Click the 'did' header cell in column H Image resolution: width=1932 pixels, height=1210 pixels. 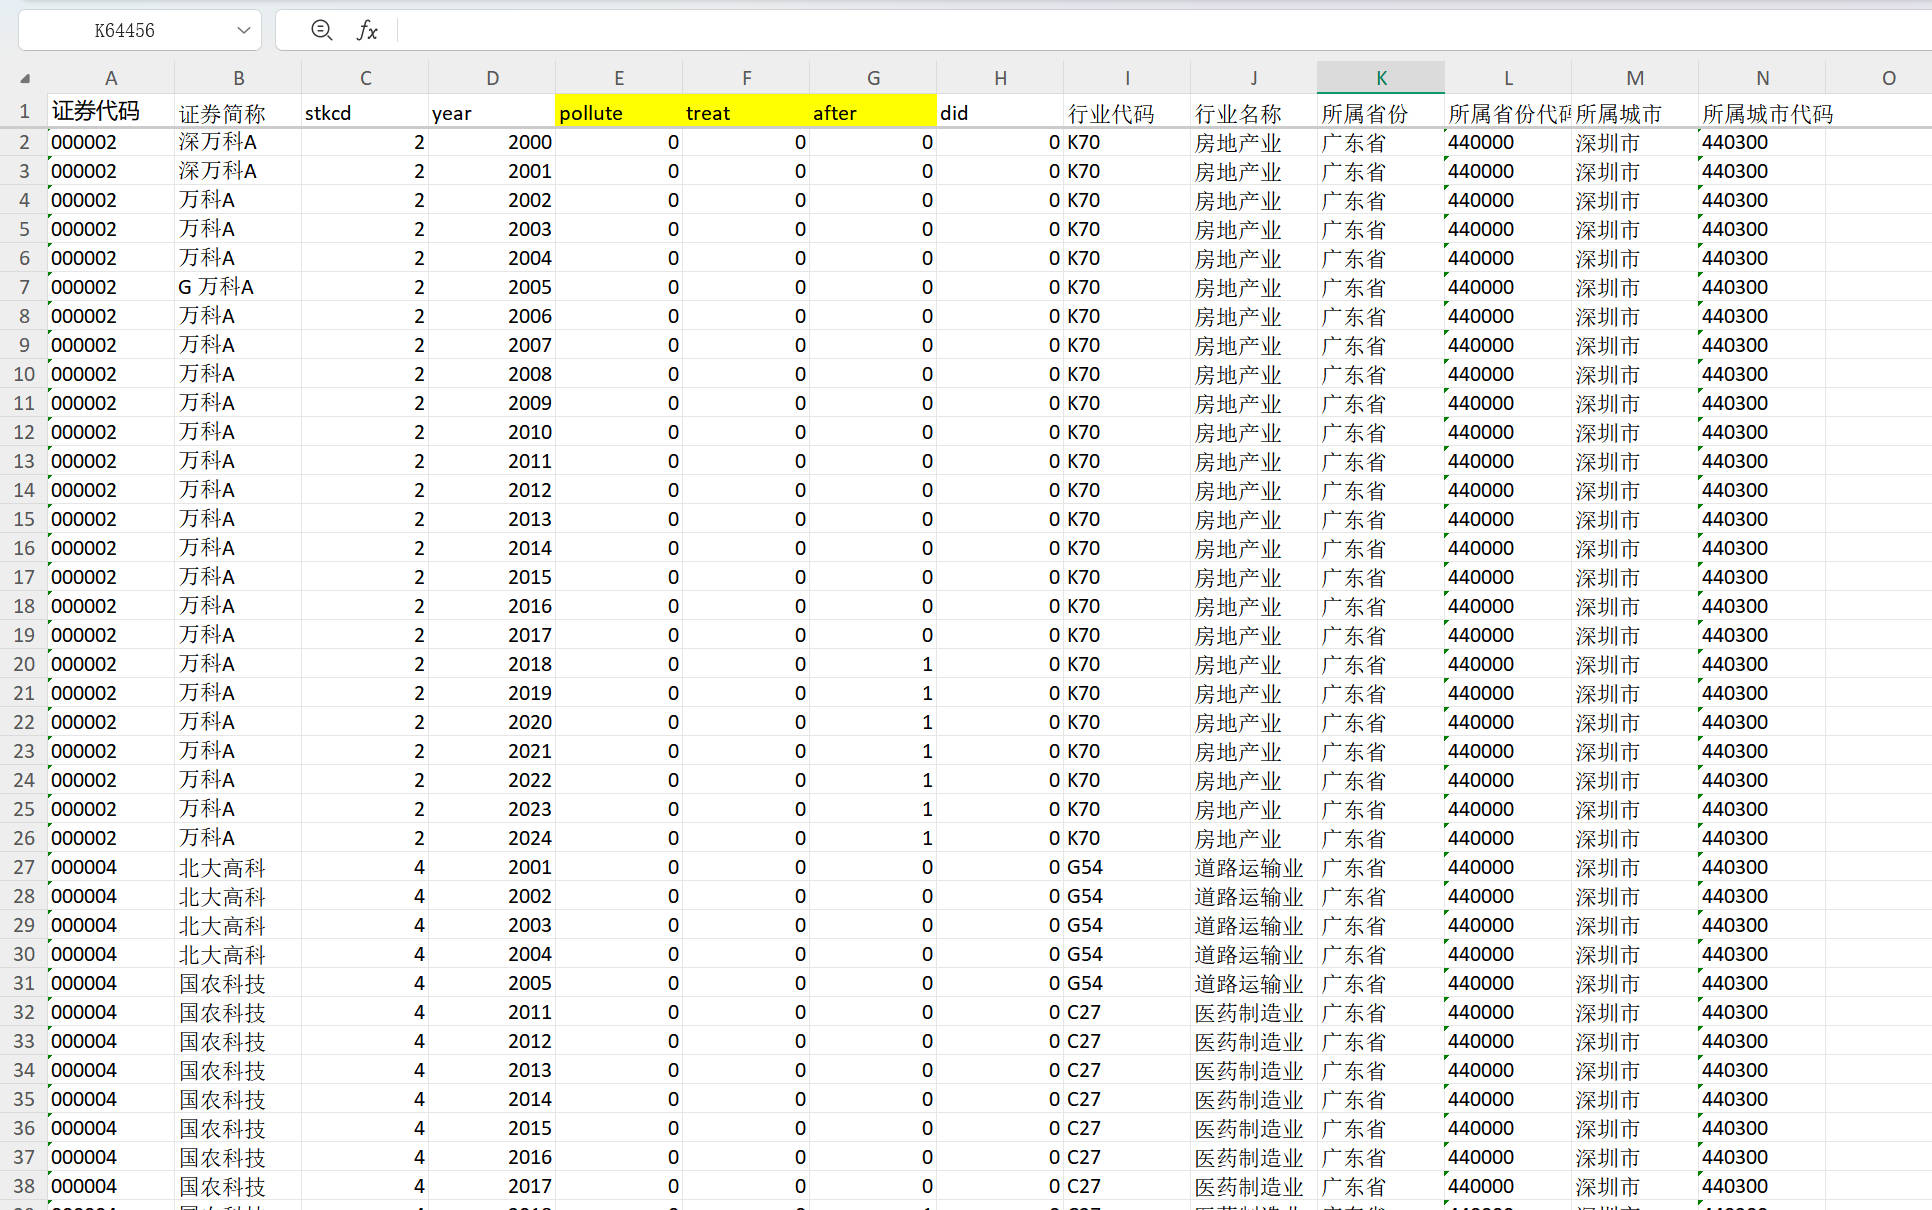(x=999, y=112)
